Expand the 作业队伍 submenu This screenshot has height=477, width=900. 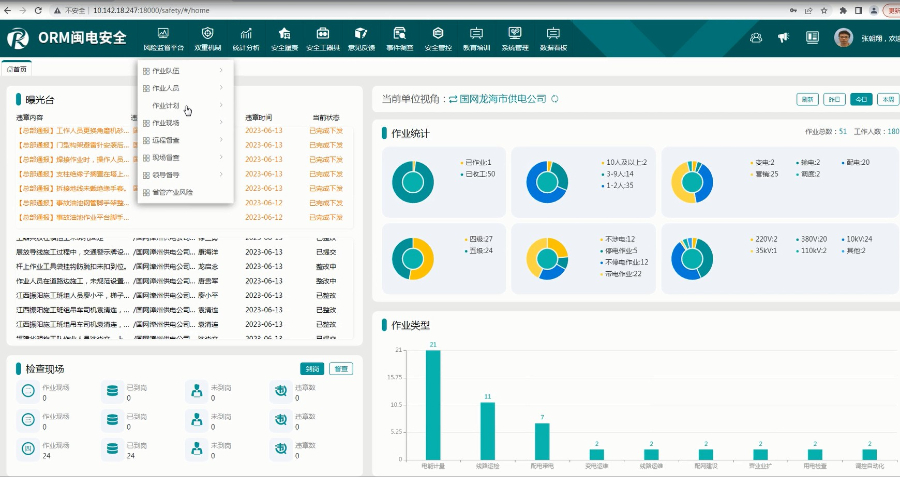point(220,71)
